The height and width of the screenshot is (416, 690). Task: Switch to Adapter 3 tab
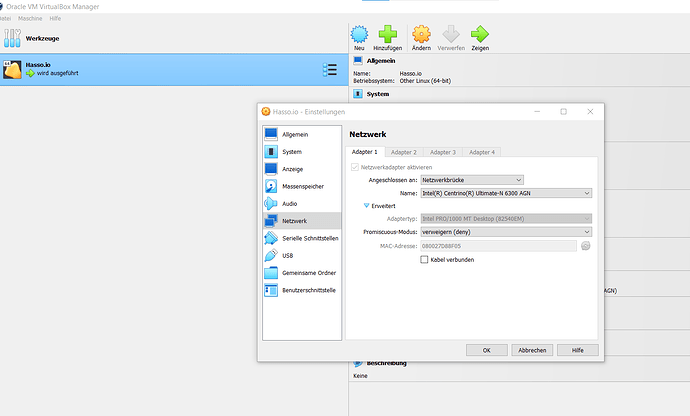(x=443, y=152)
